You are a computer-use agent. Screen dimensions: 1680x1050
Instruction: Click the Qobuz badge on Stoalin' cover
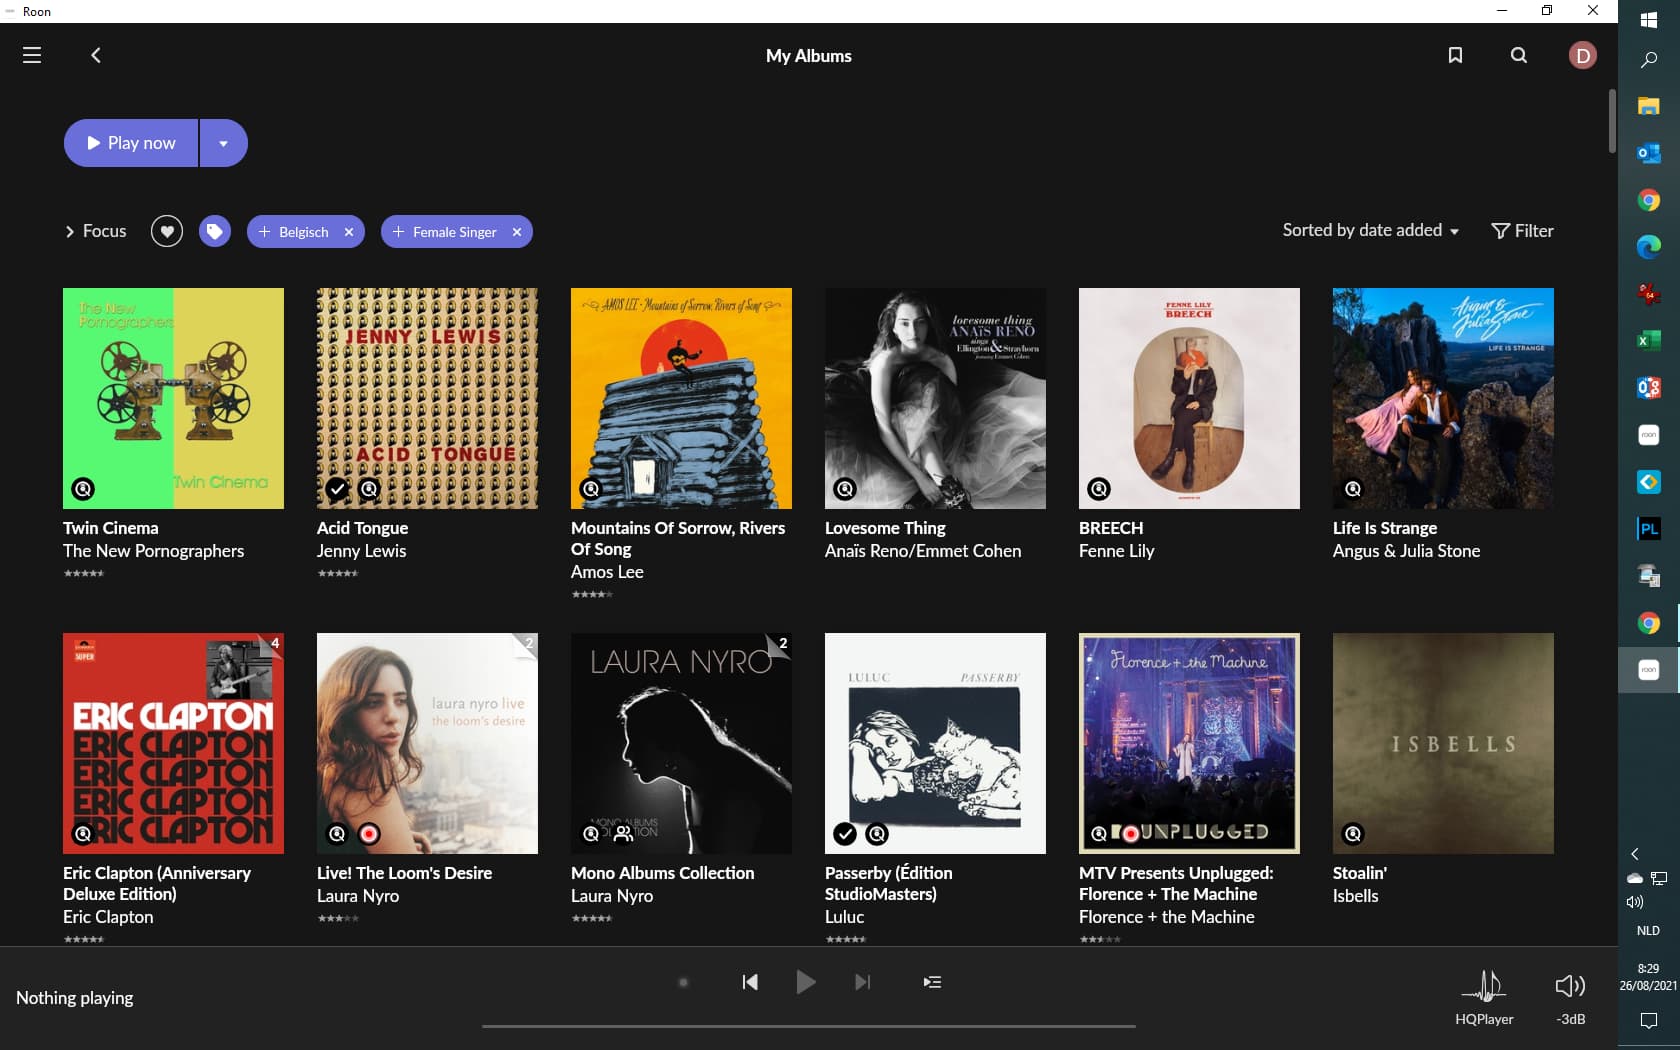tap(1353, 834)
